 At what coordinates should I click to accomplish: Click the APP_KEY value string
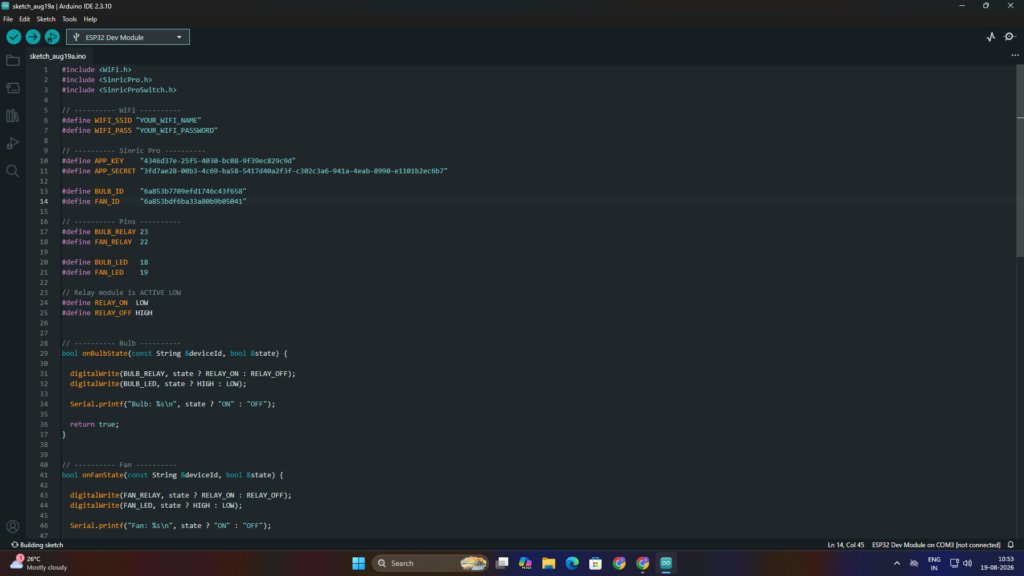pos(217,161)
